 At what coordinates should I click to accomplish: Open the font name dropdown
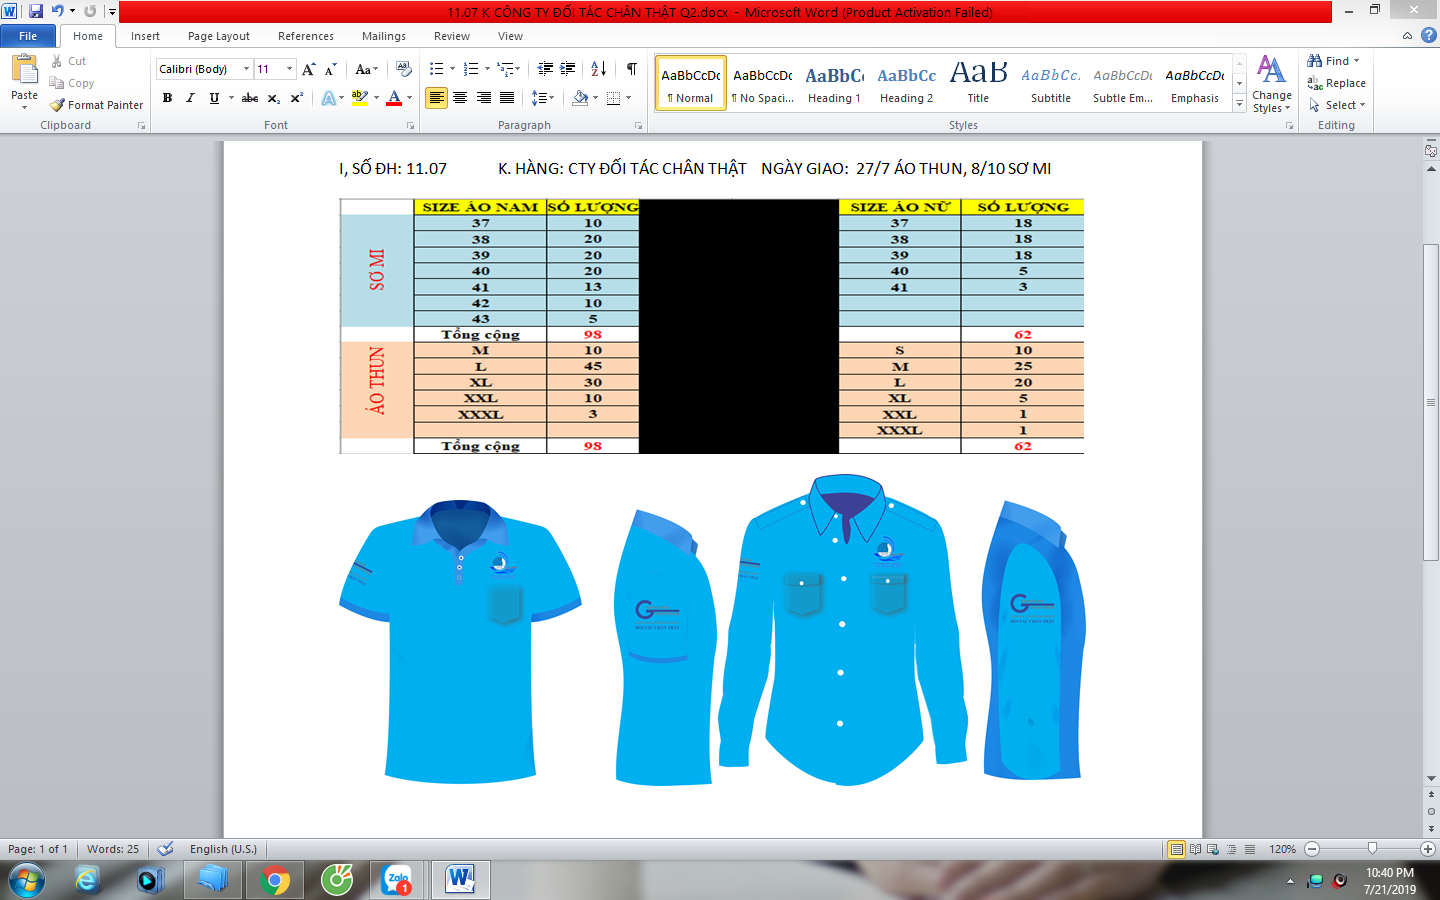click(246, 69)
